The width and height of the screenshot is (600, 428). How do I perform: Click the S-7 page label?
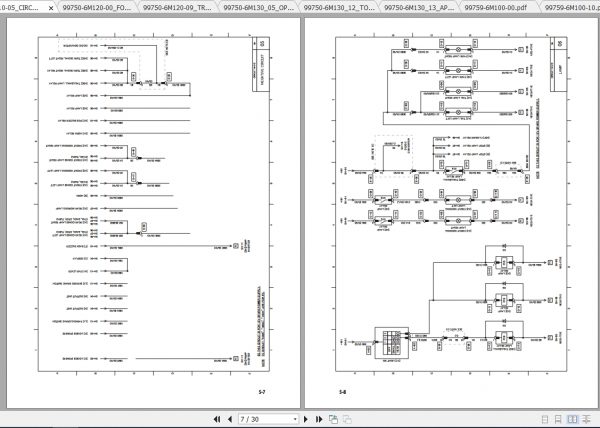[262, 392]
